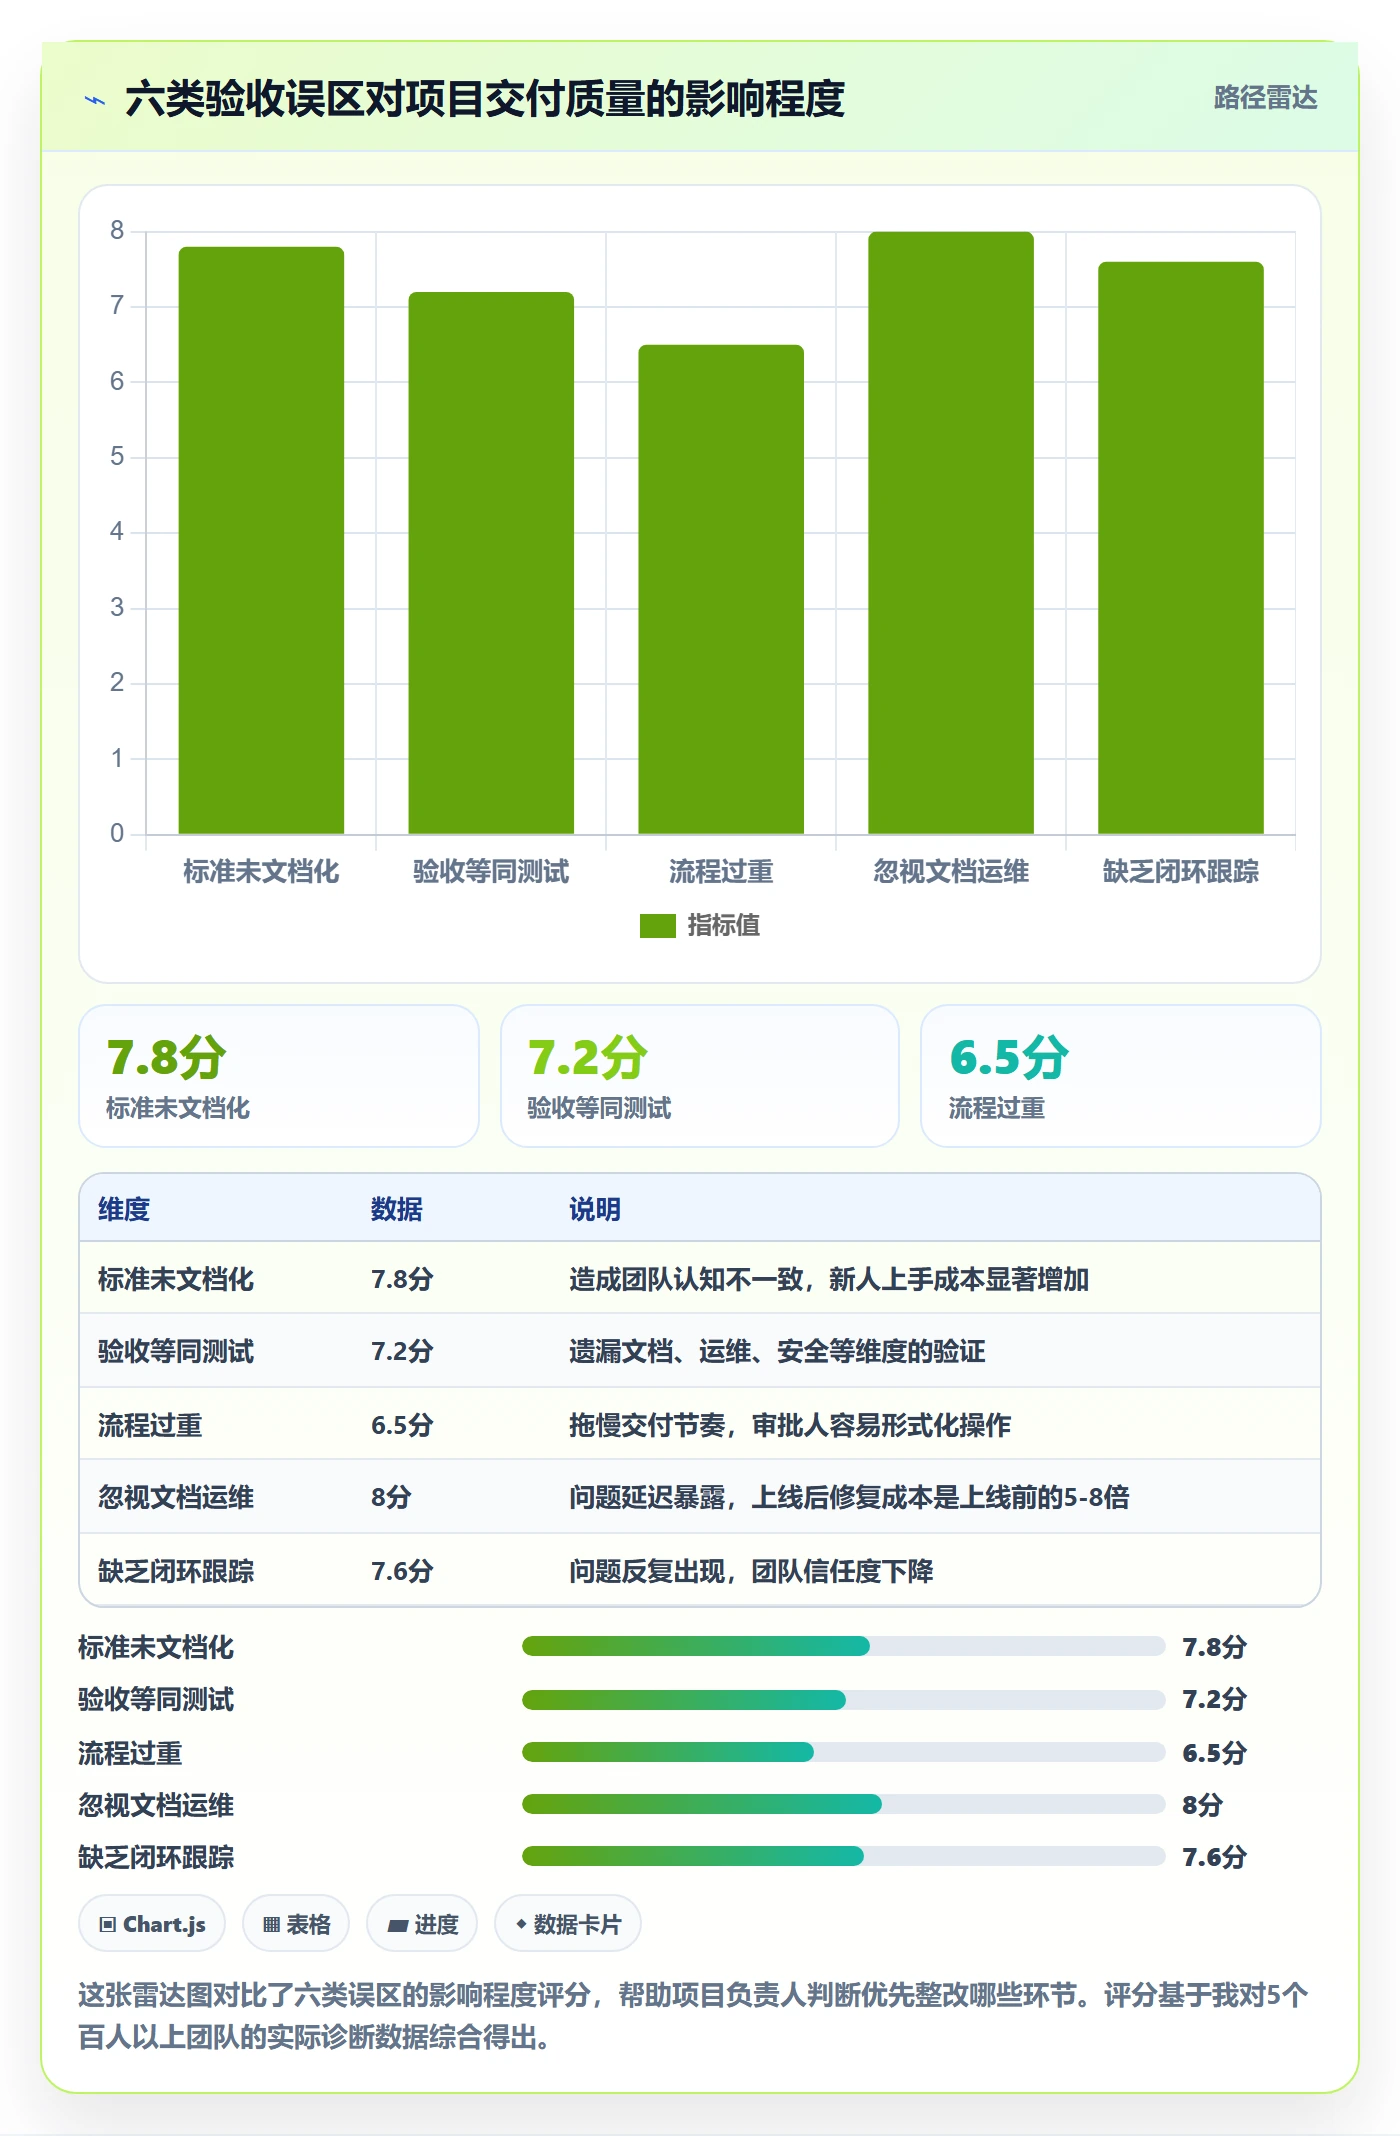The image size is (1400, 2136).
Task: Select the 表格 tag chip
Action: (x=296, y=1924)
